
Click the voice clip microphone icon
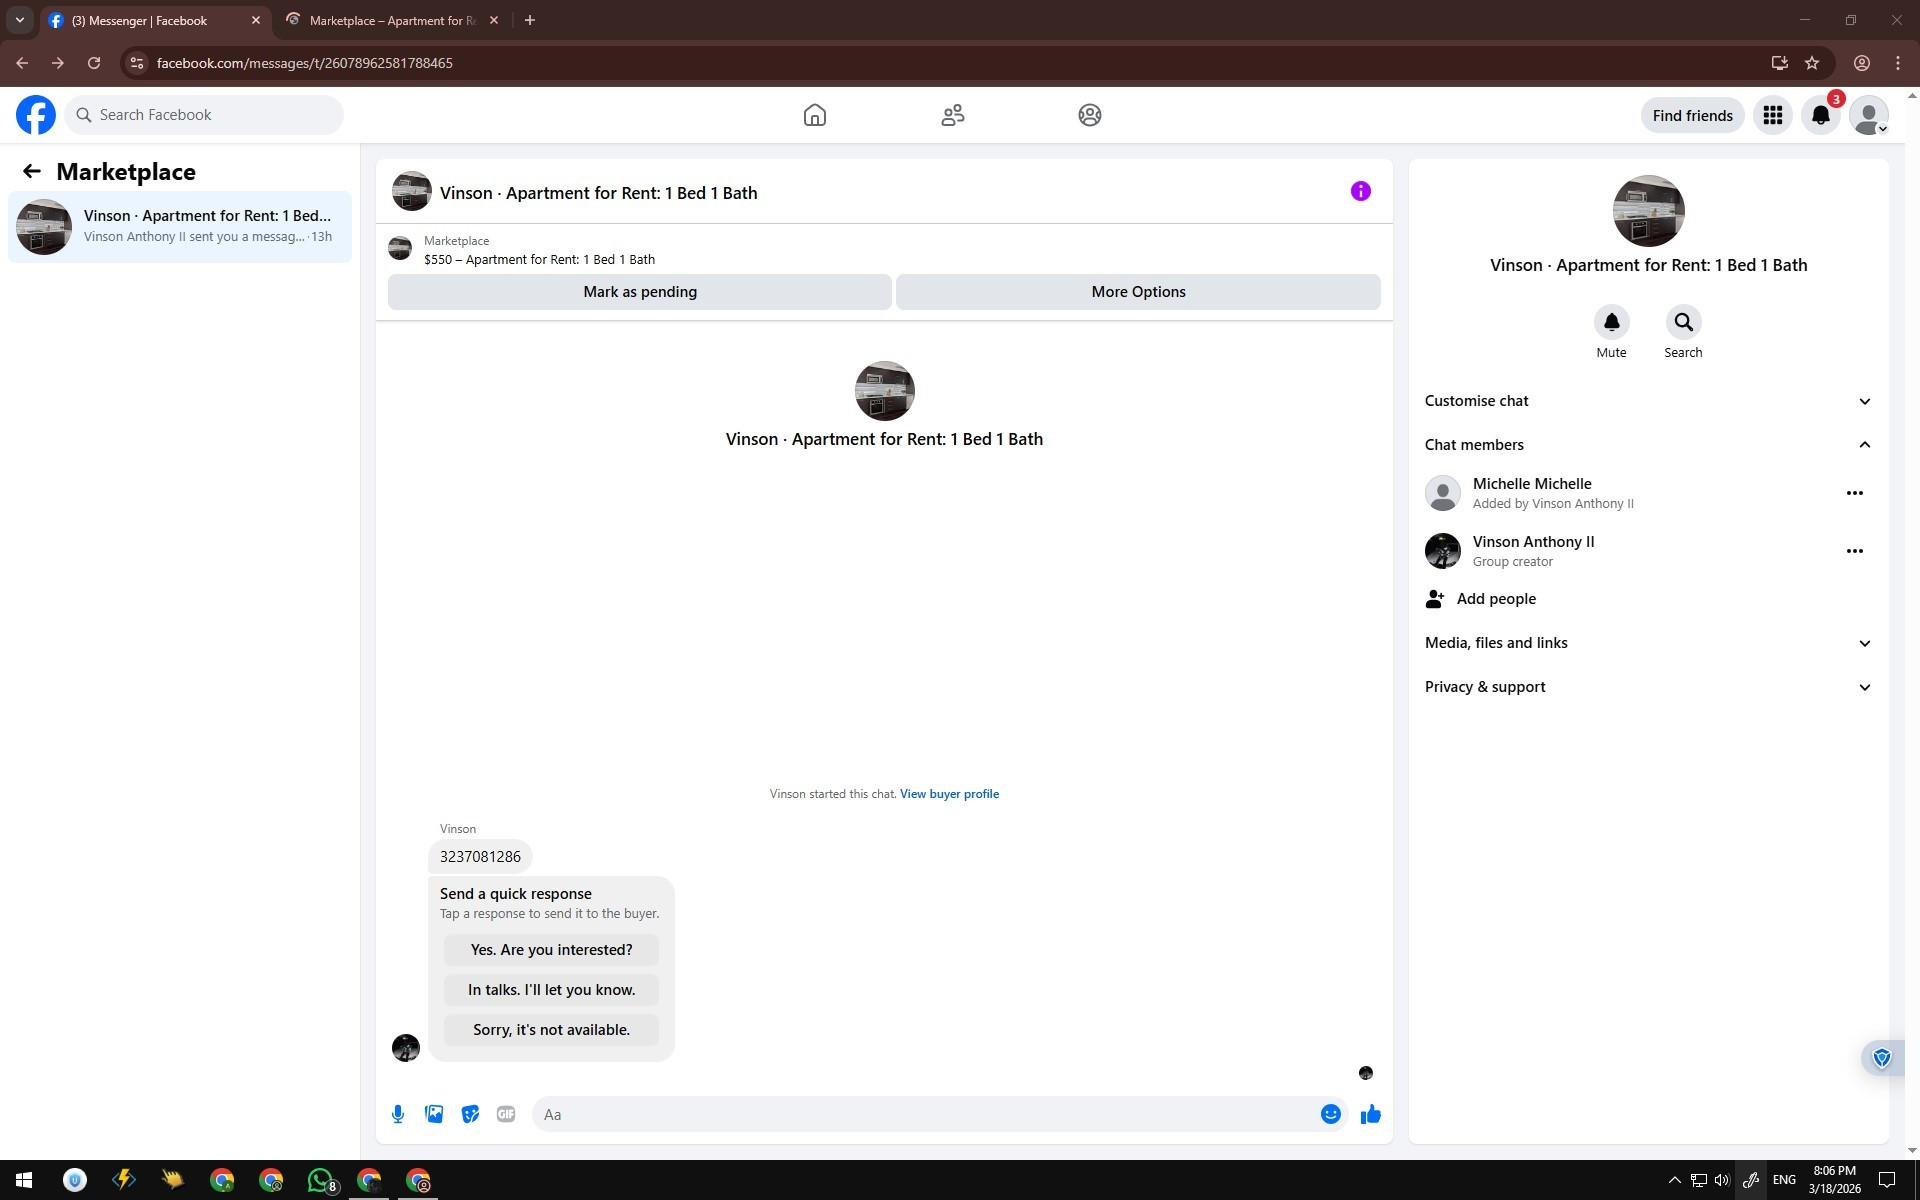pos(398,1114)
